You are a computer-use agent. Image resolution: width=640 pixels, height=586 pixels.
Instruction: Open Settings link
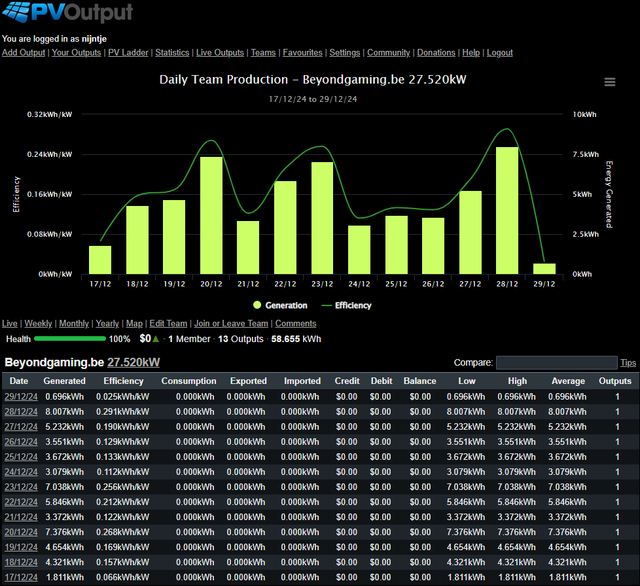(345, 53)
